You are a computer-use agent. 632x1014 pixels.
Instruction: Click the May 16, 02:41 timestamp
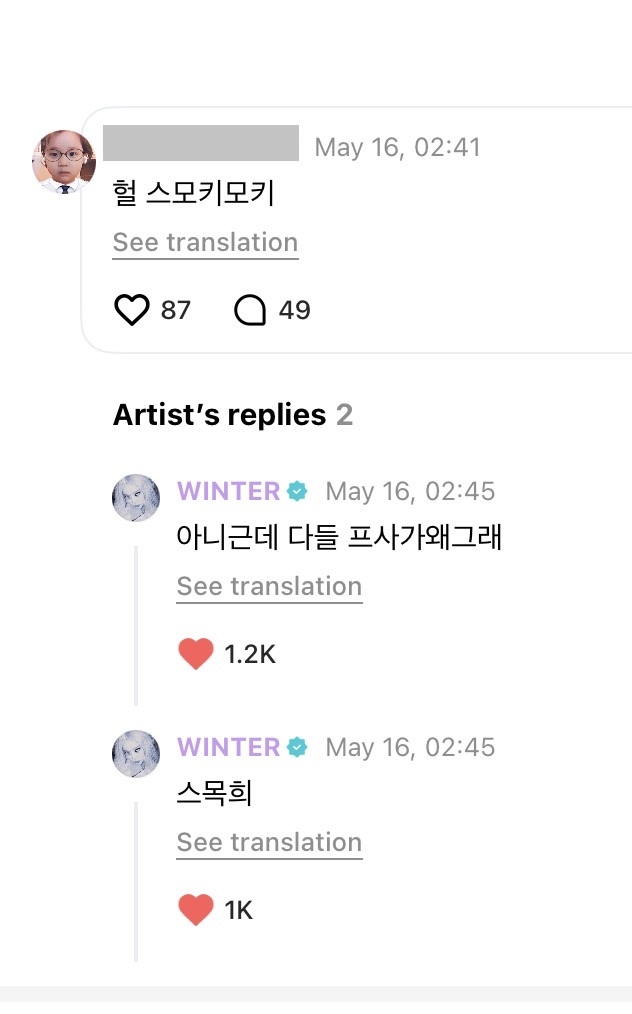coord(397,147)
